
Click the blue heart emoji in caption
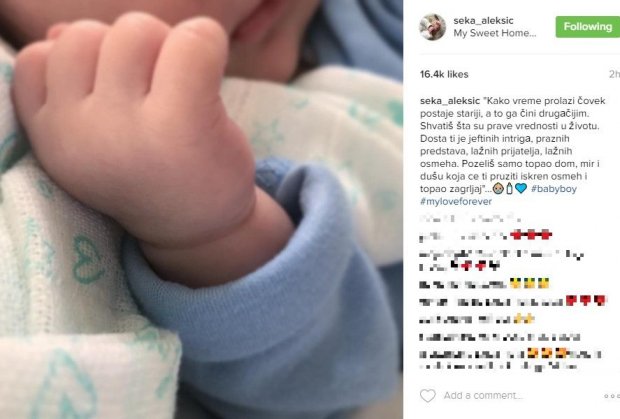[521, 189]
